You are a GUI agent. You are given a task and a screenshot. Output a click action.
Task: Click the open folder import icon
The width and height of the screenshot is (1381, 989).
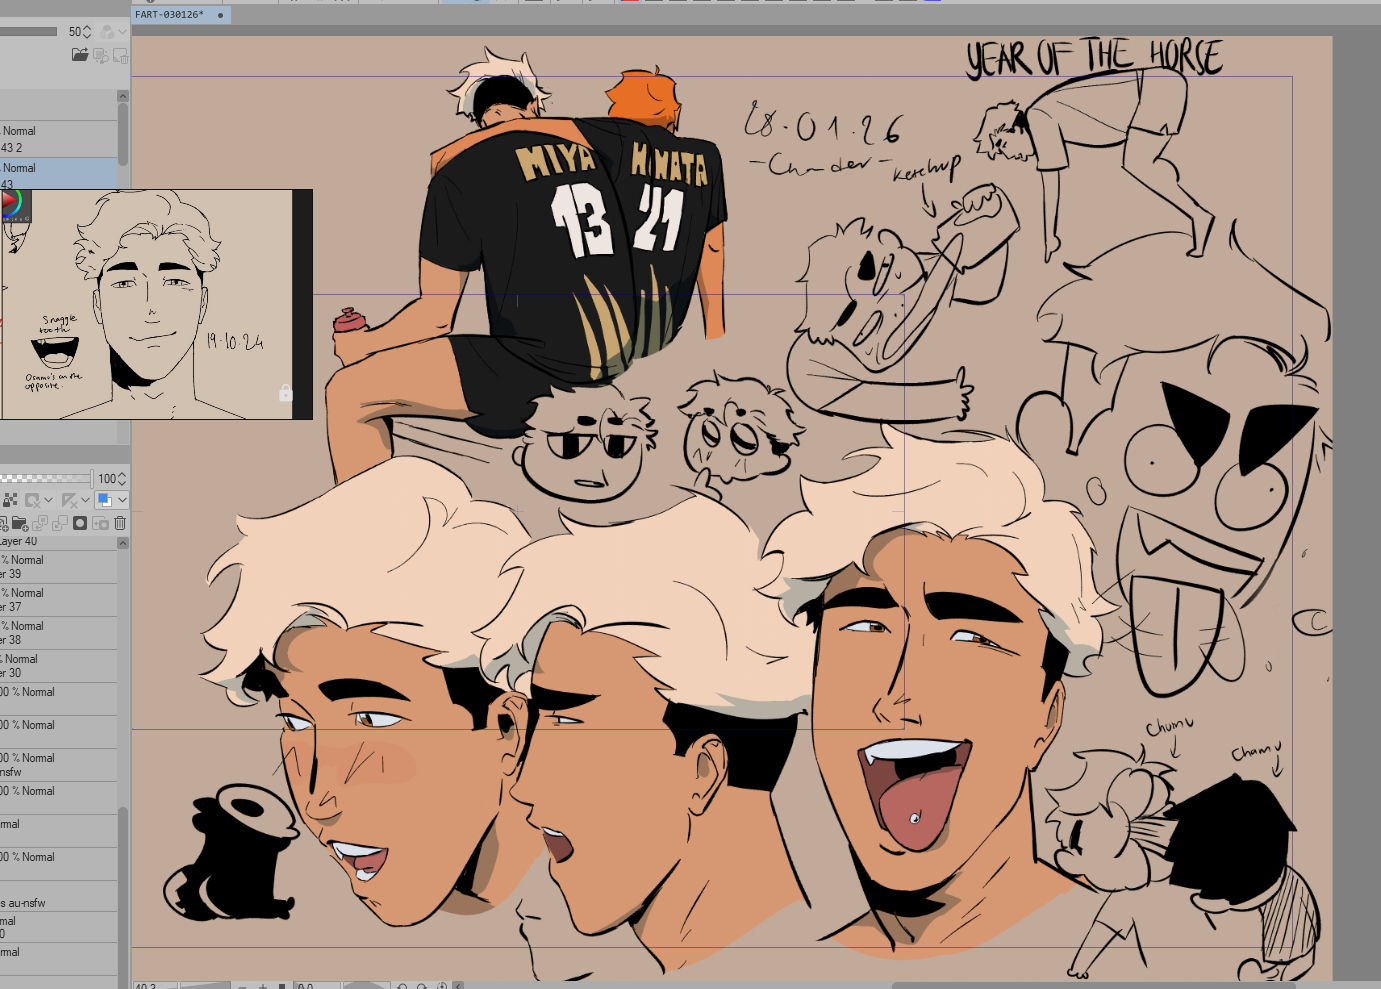(x=80, y=55)
